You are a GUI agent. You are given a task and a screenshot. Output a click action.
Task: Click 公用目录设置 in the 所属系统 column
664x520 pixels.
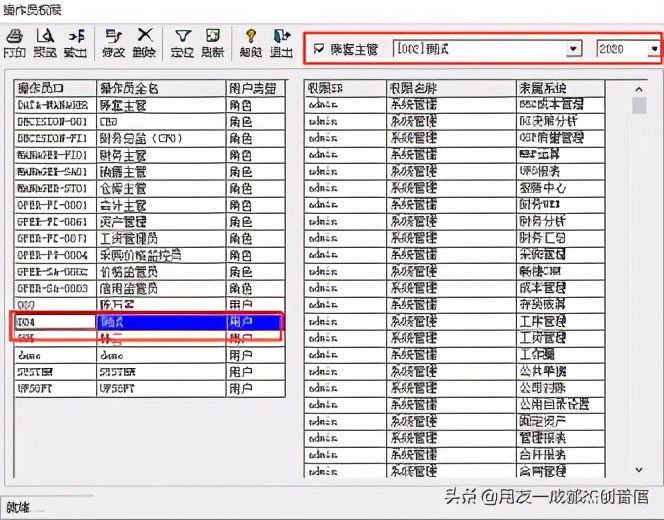click(x=554, y=404)
